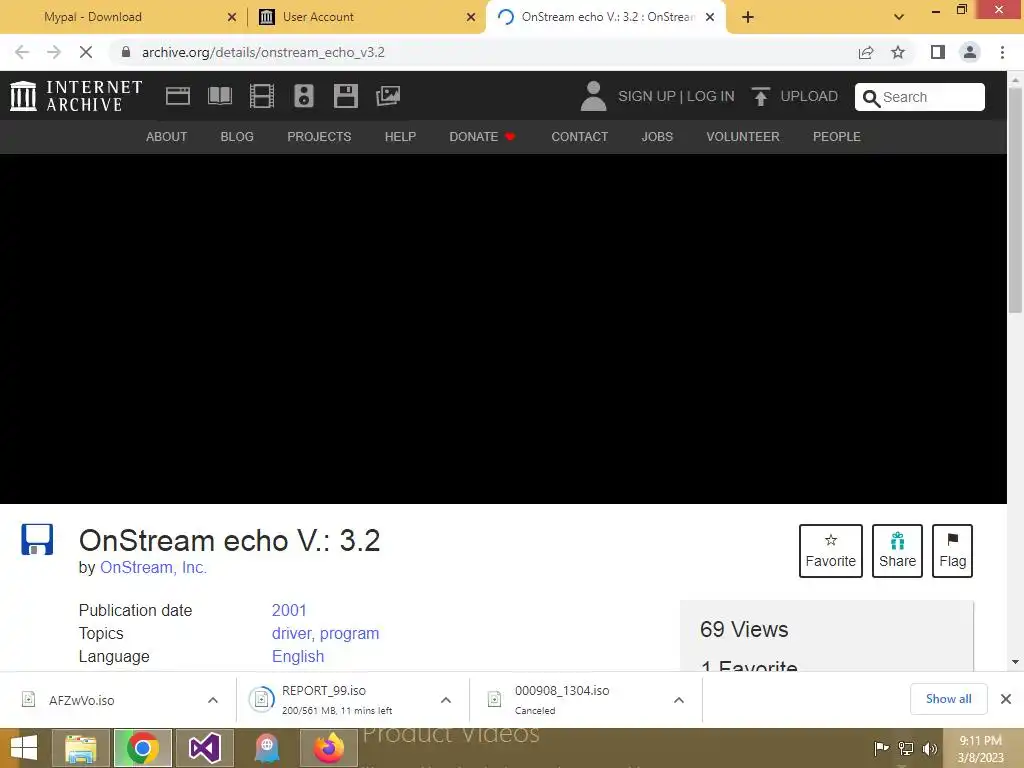Click the Upload arrow icon

[760, 96]
